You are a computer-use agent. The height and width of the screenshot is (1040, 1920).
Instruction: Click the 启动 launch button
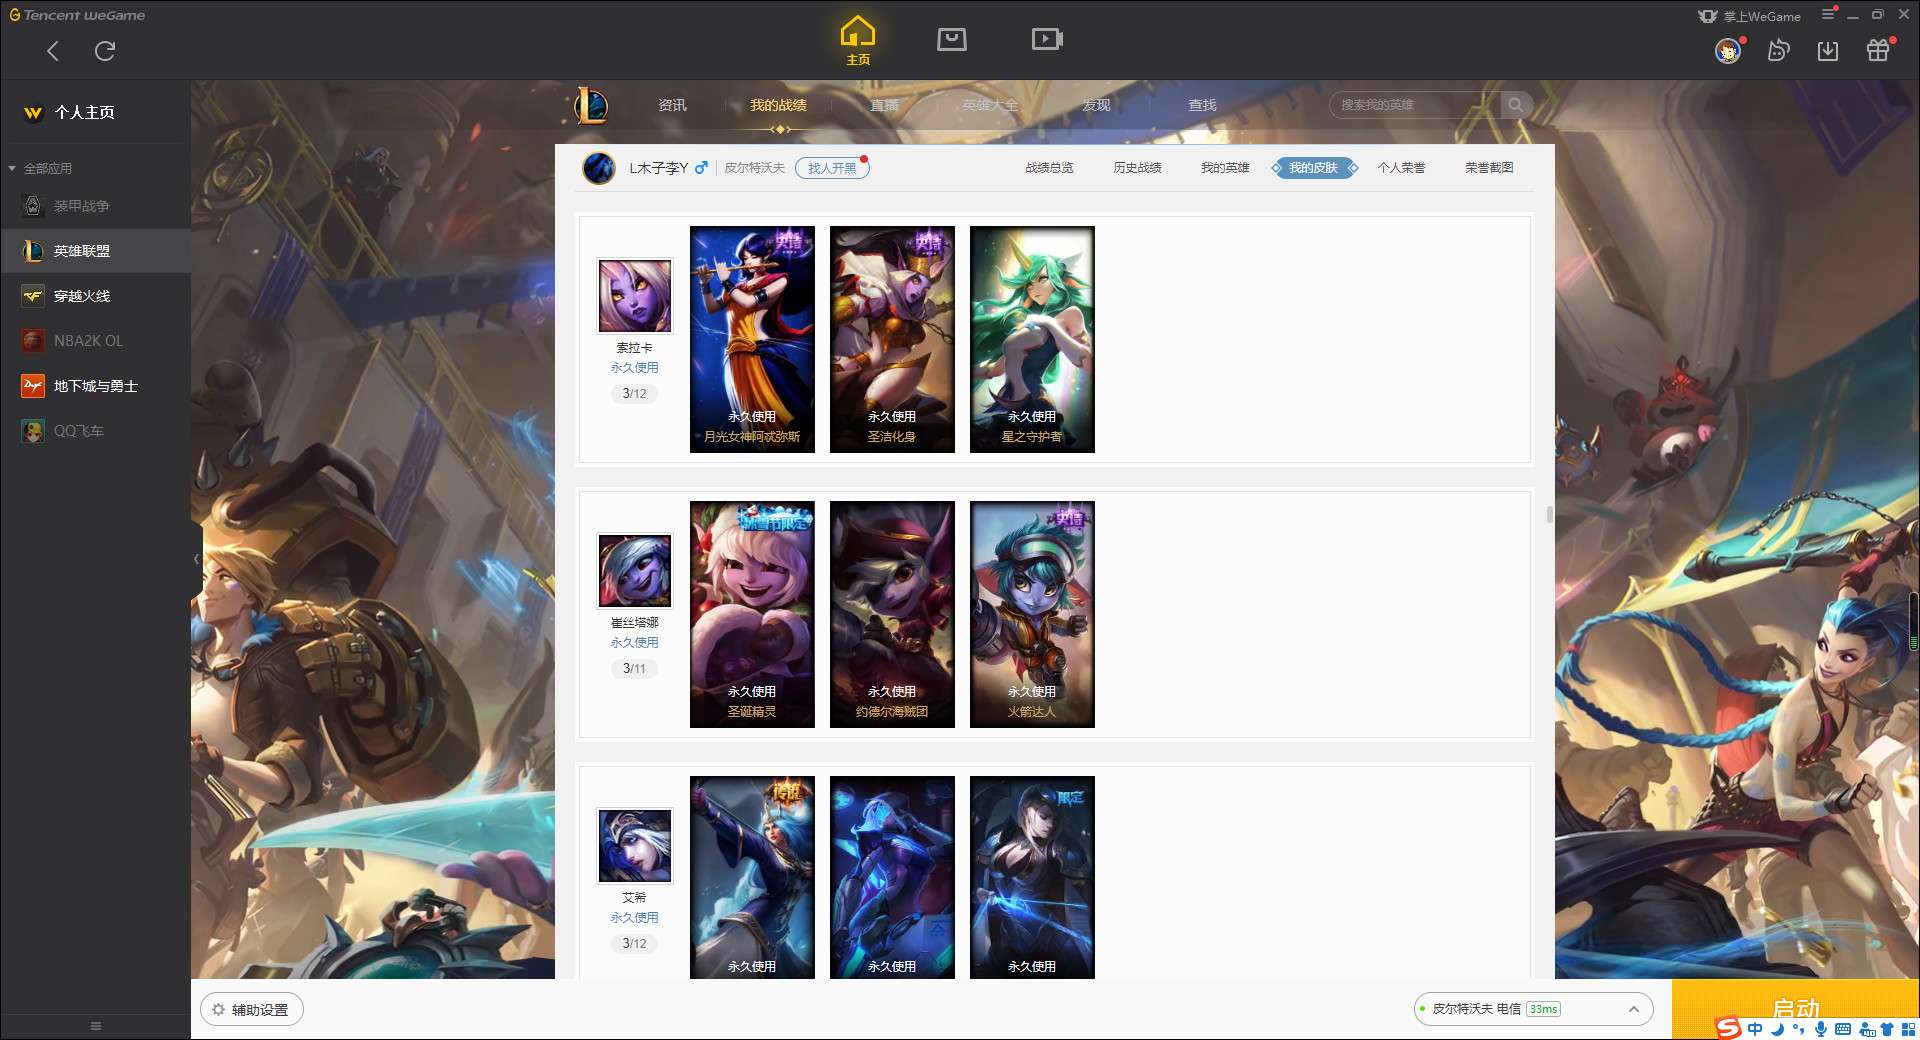(x=1795, y=1008)
